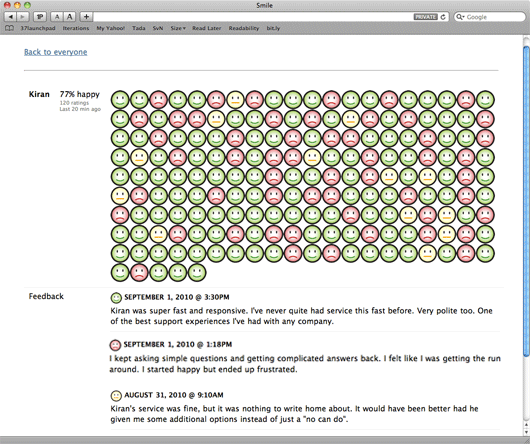Click the browser forward arrow button
Viewport: 530px width, 444px height.
point(23,17)
